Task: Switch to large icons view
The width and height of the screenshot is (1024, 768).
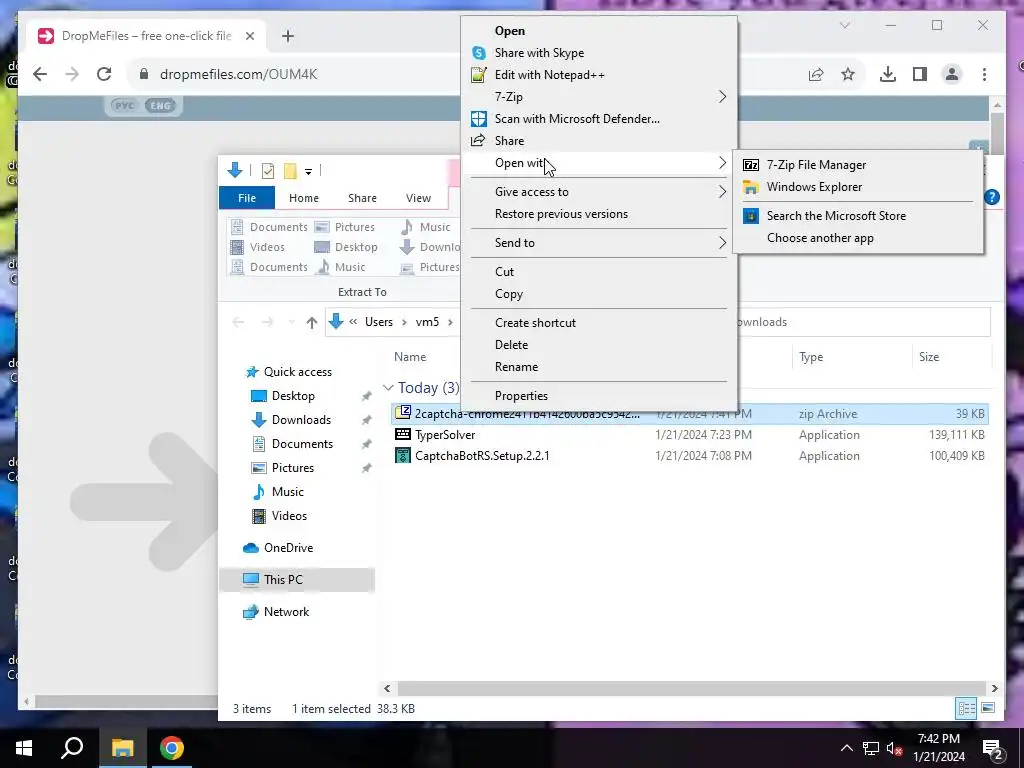Action: (988, 709)
